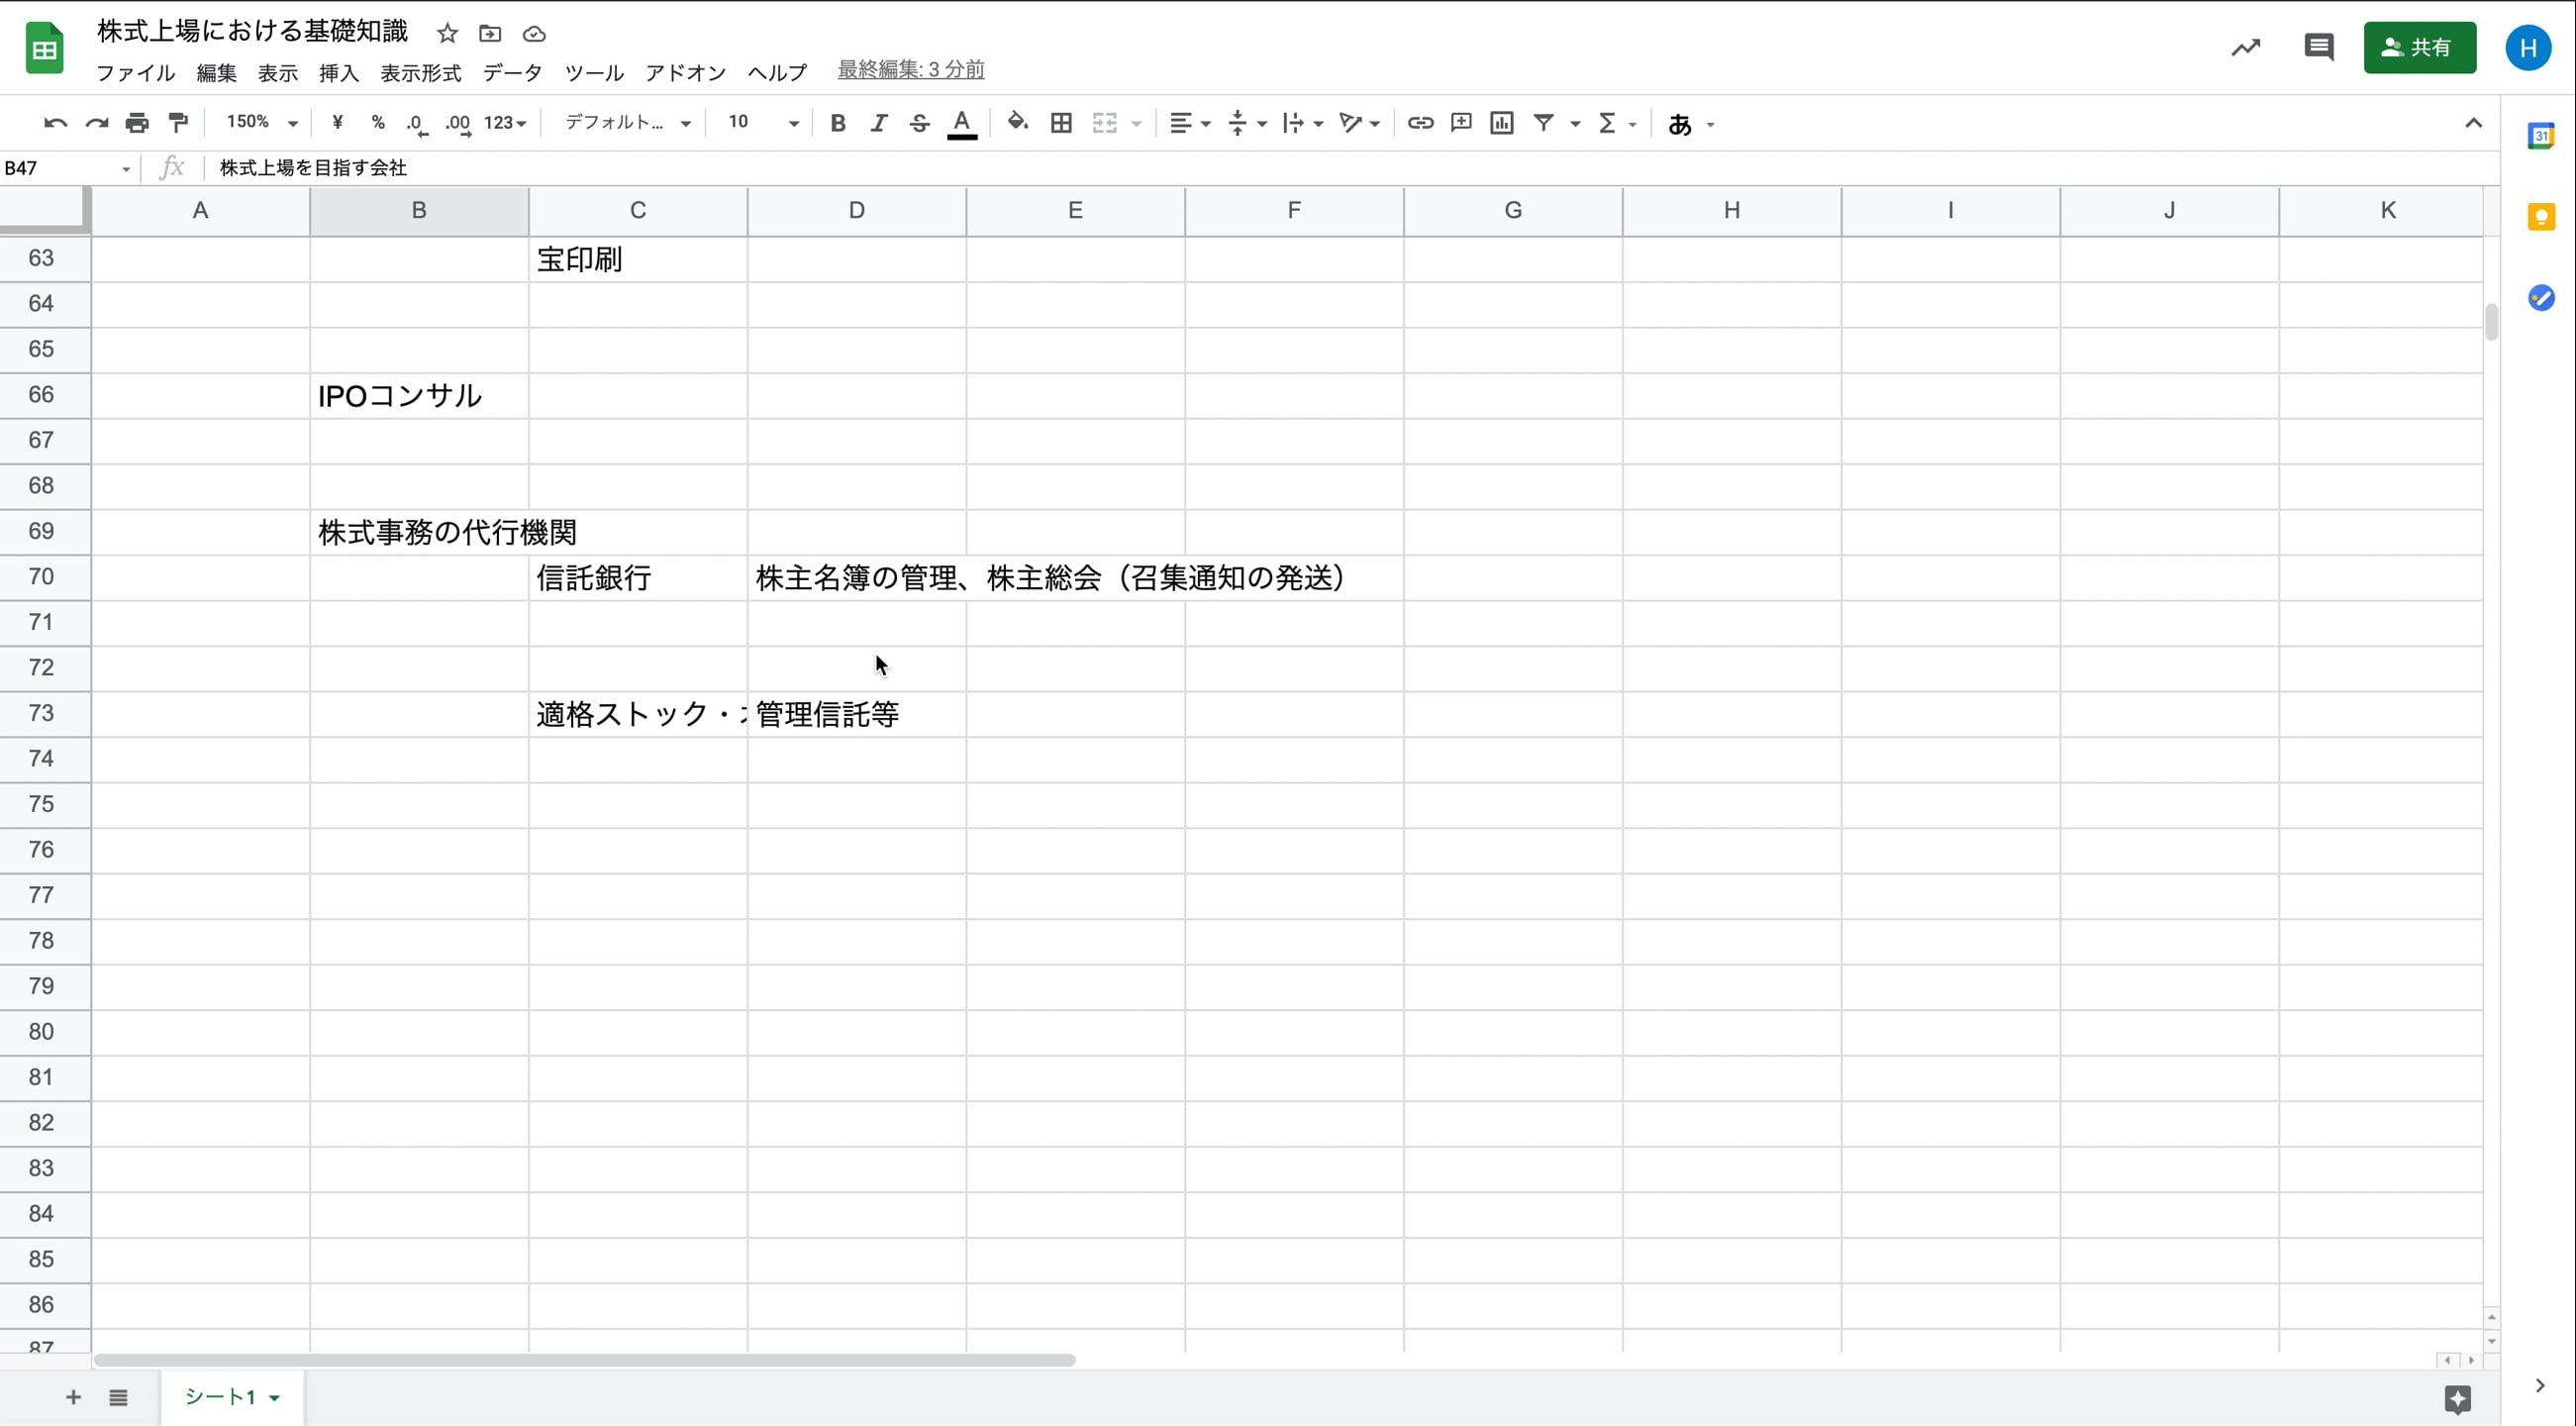Click the paint format icon
2576x1426 pixels.
point(178,123)
